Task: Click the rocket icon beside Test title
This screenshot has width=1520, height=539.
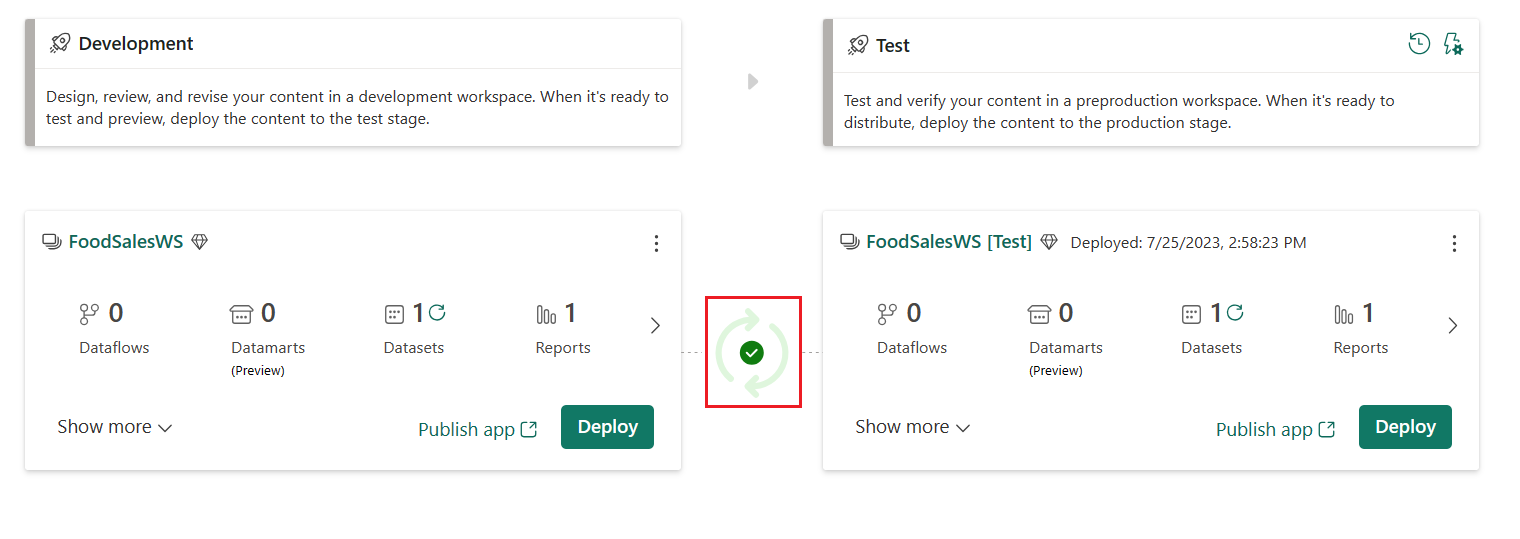Action: [858, 44]
